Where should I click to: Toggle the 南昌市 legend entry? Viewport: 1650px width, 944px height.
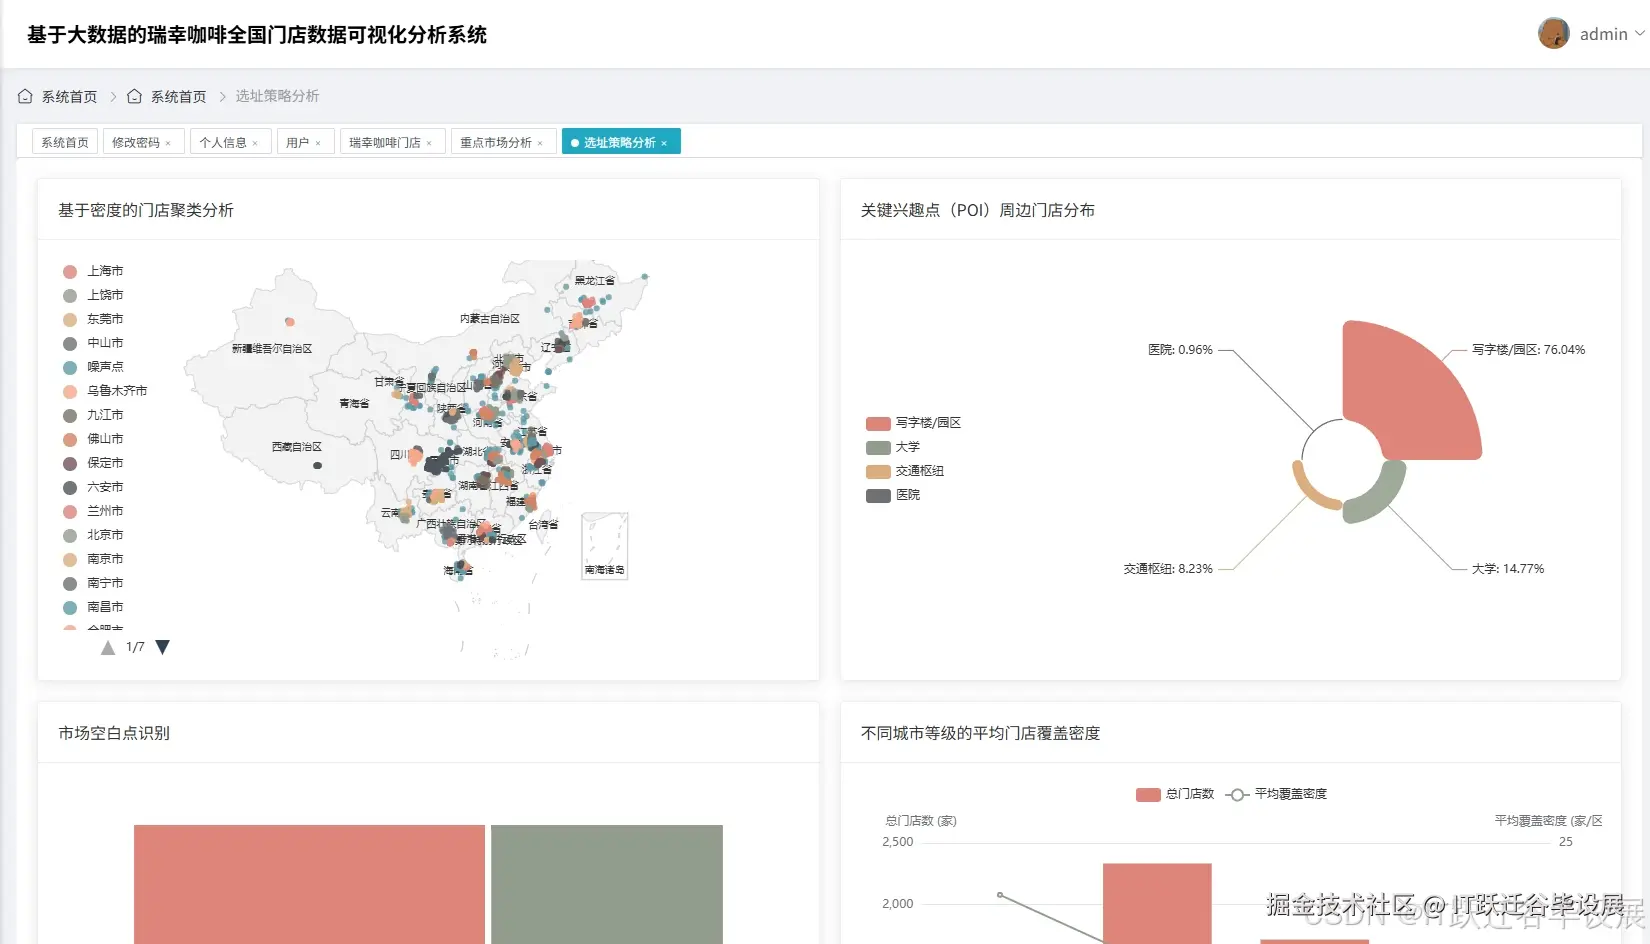click(x=93, y=607)
